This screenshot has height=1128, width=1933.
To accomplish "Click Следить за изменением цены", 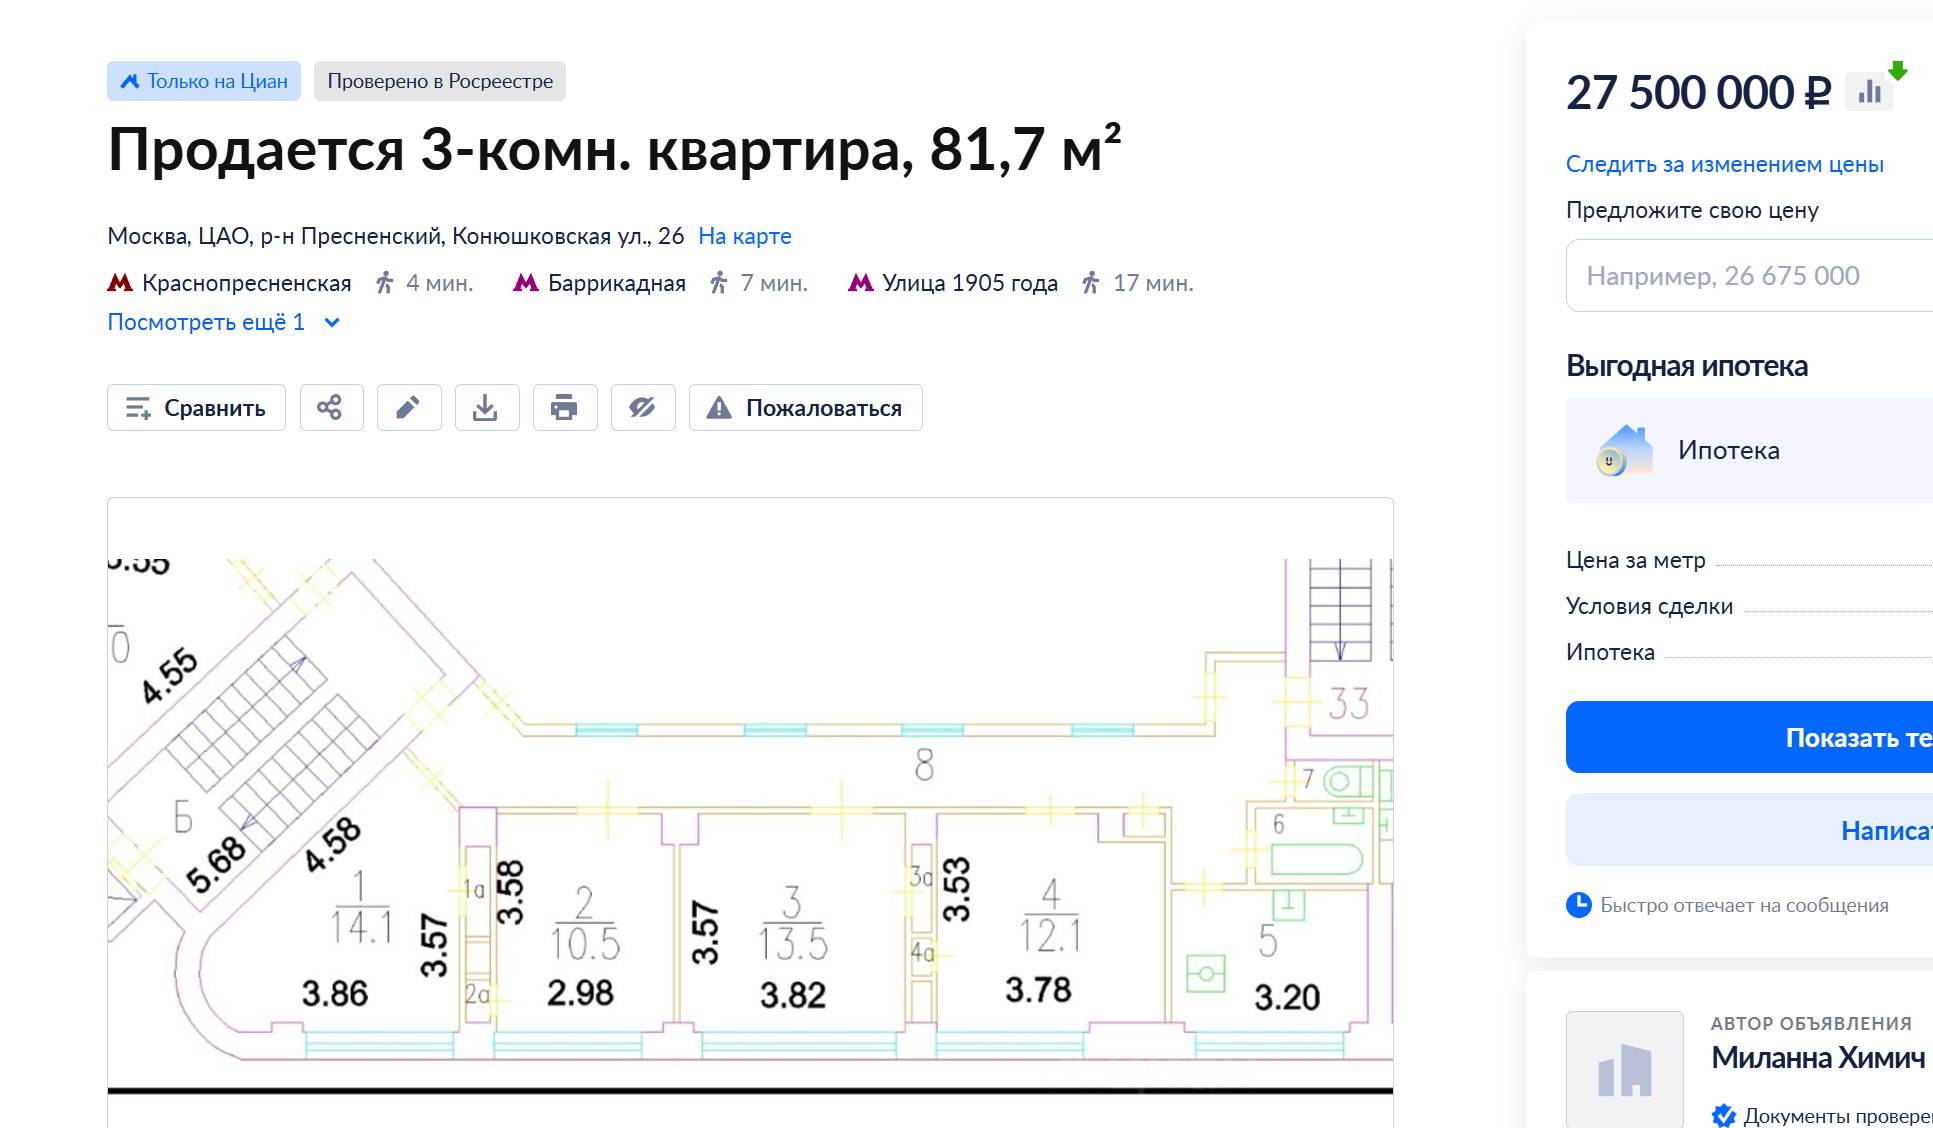I will (1724, 164).
